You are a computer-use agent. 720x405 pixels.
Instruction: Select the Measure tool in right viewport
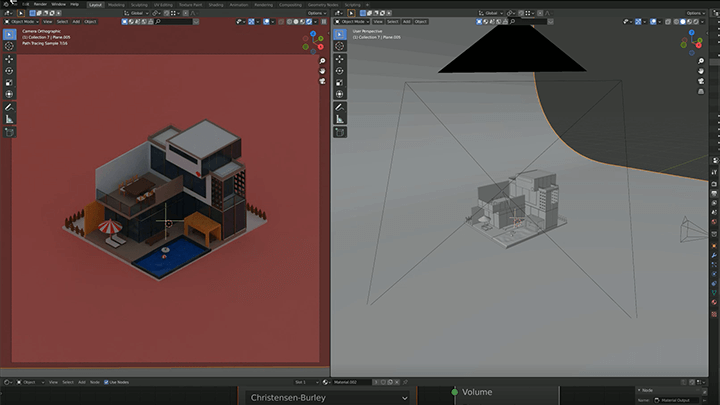pos(340,119)
